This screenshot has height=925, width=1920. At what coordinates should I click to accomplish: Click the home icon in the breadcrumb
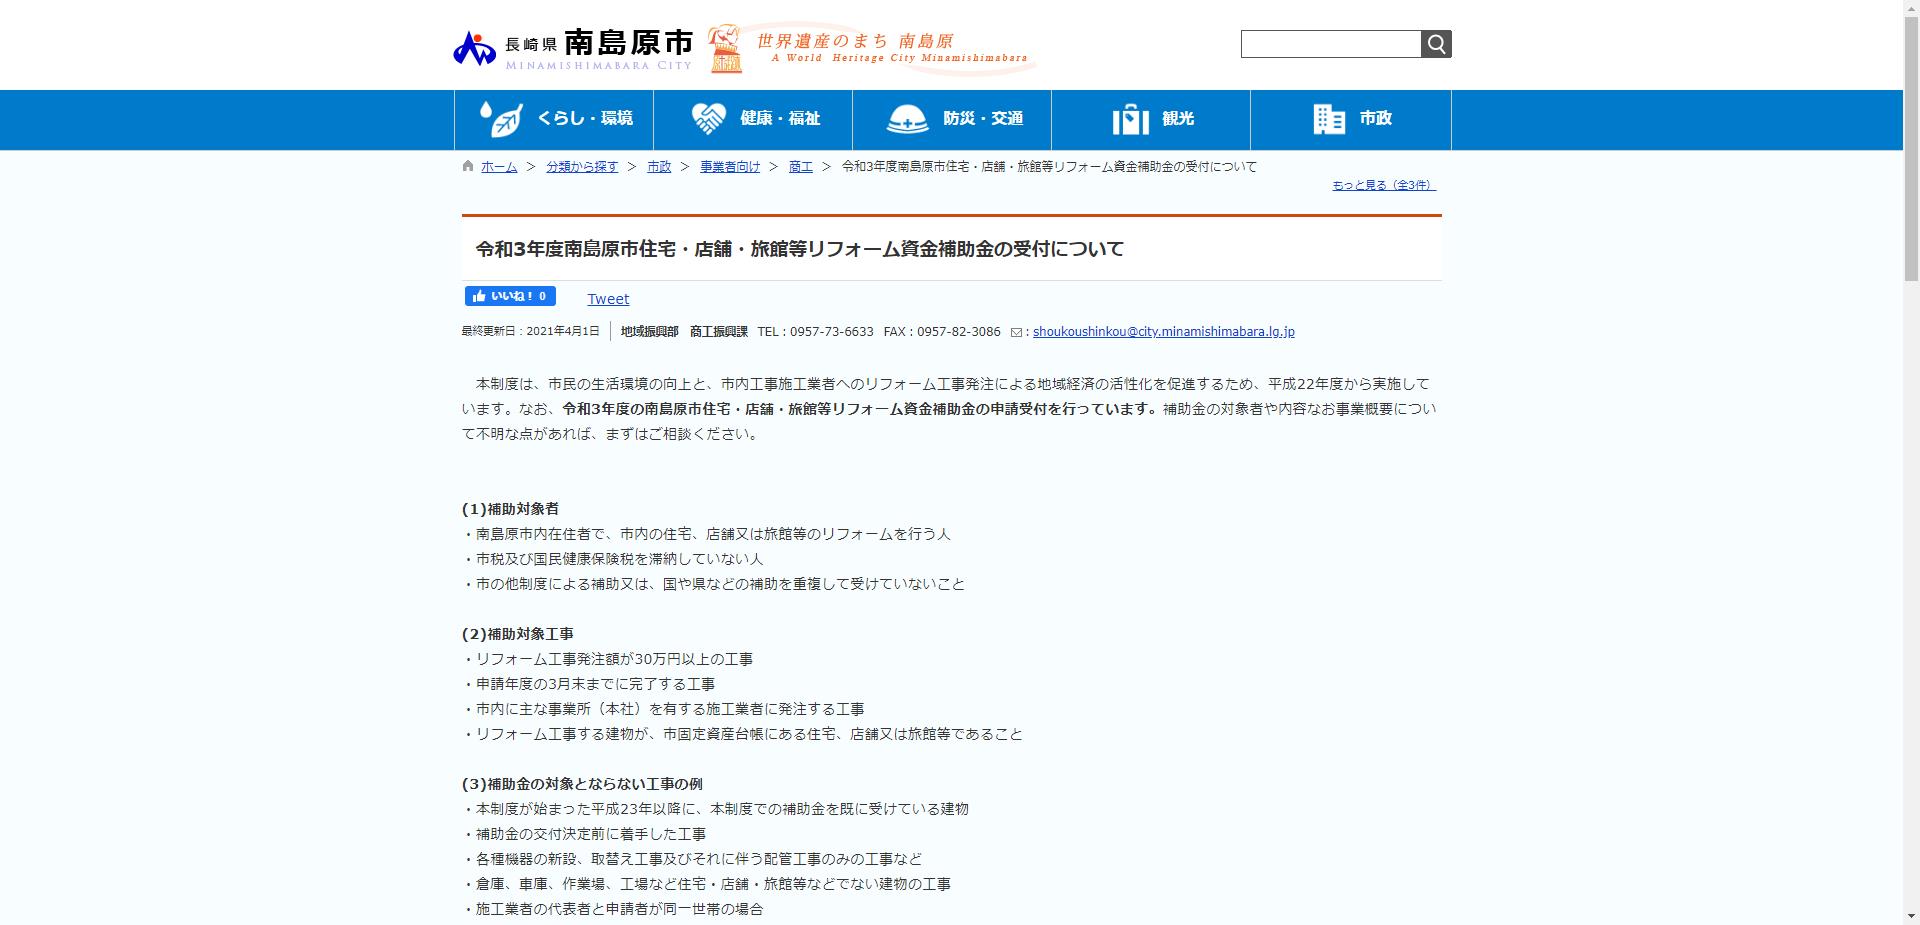466,166
